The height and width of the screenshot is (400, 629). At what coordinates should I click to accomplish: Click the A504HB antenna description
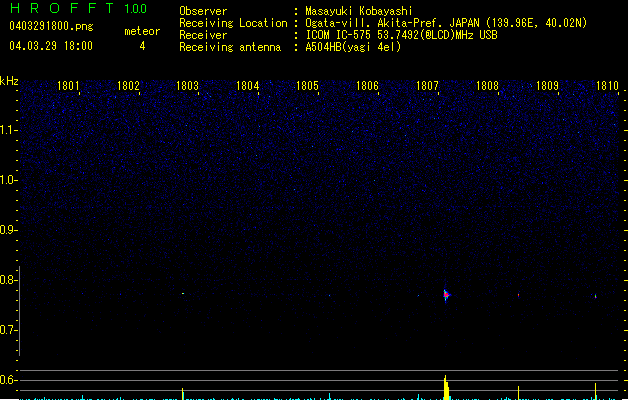pyautogui.click(x=353, y=46)
